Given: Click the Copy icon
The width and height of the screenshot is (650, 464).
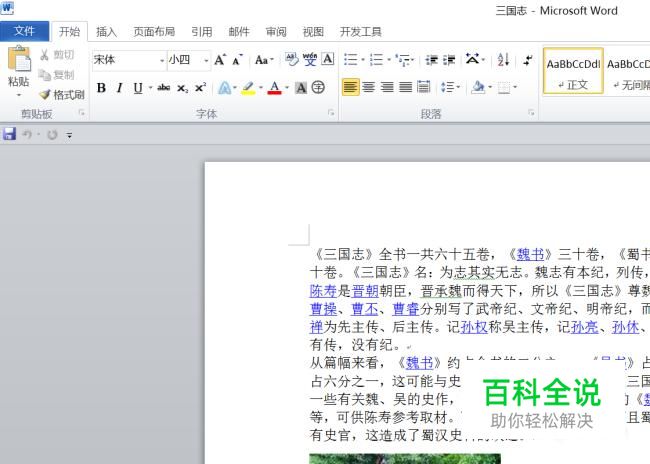Looking at the screenshot, I should (x=44, y=75).
